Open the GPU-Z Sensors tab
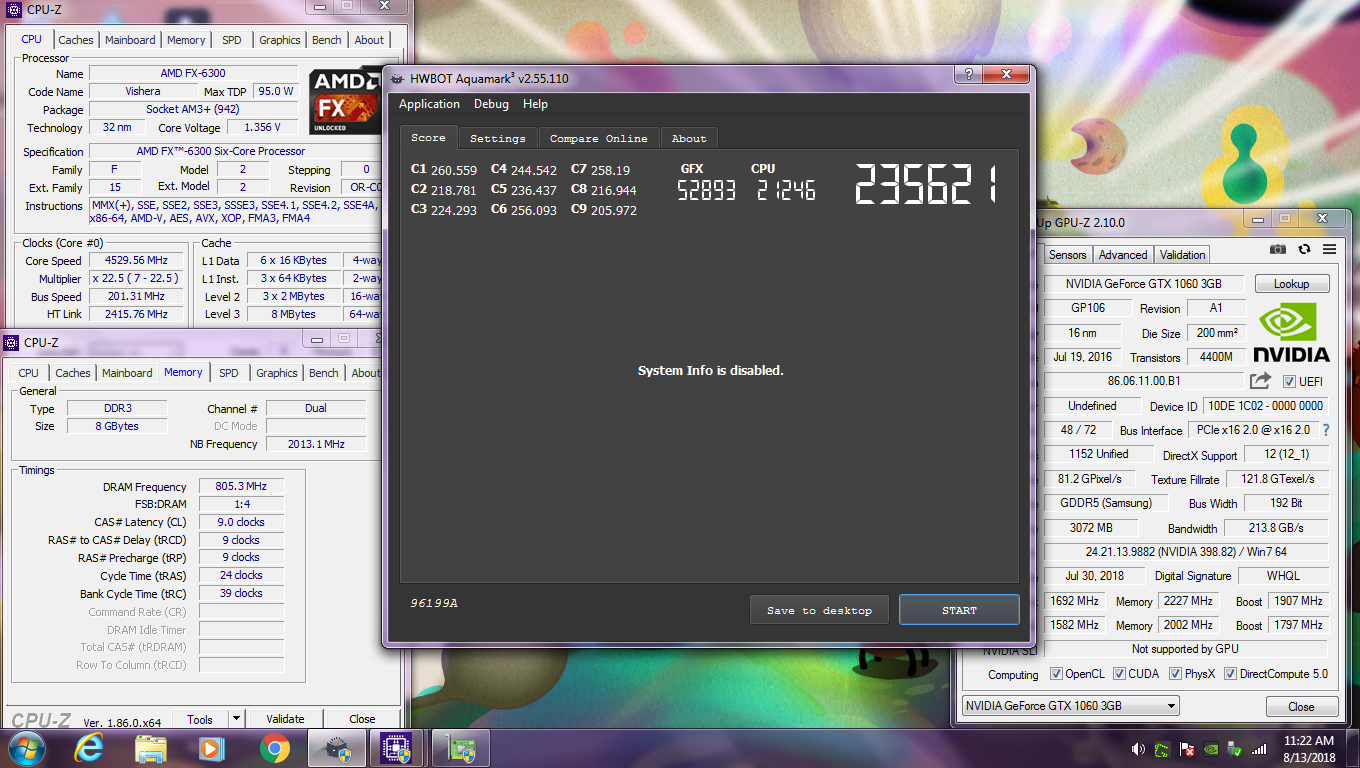Screen dimensions: 1360x768 pyautogui.click(x=1067, y=255)
